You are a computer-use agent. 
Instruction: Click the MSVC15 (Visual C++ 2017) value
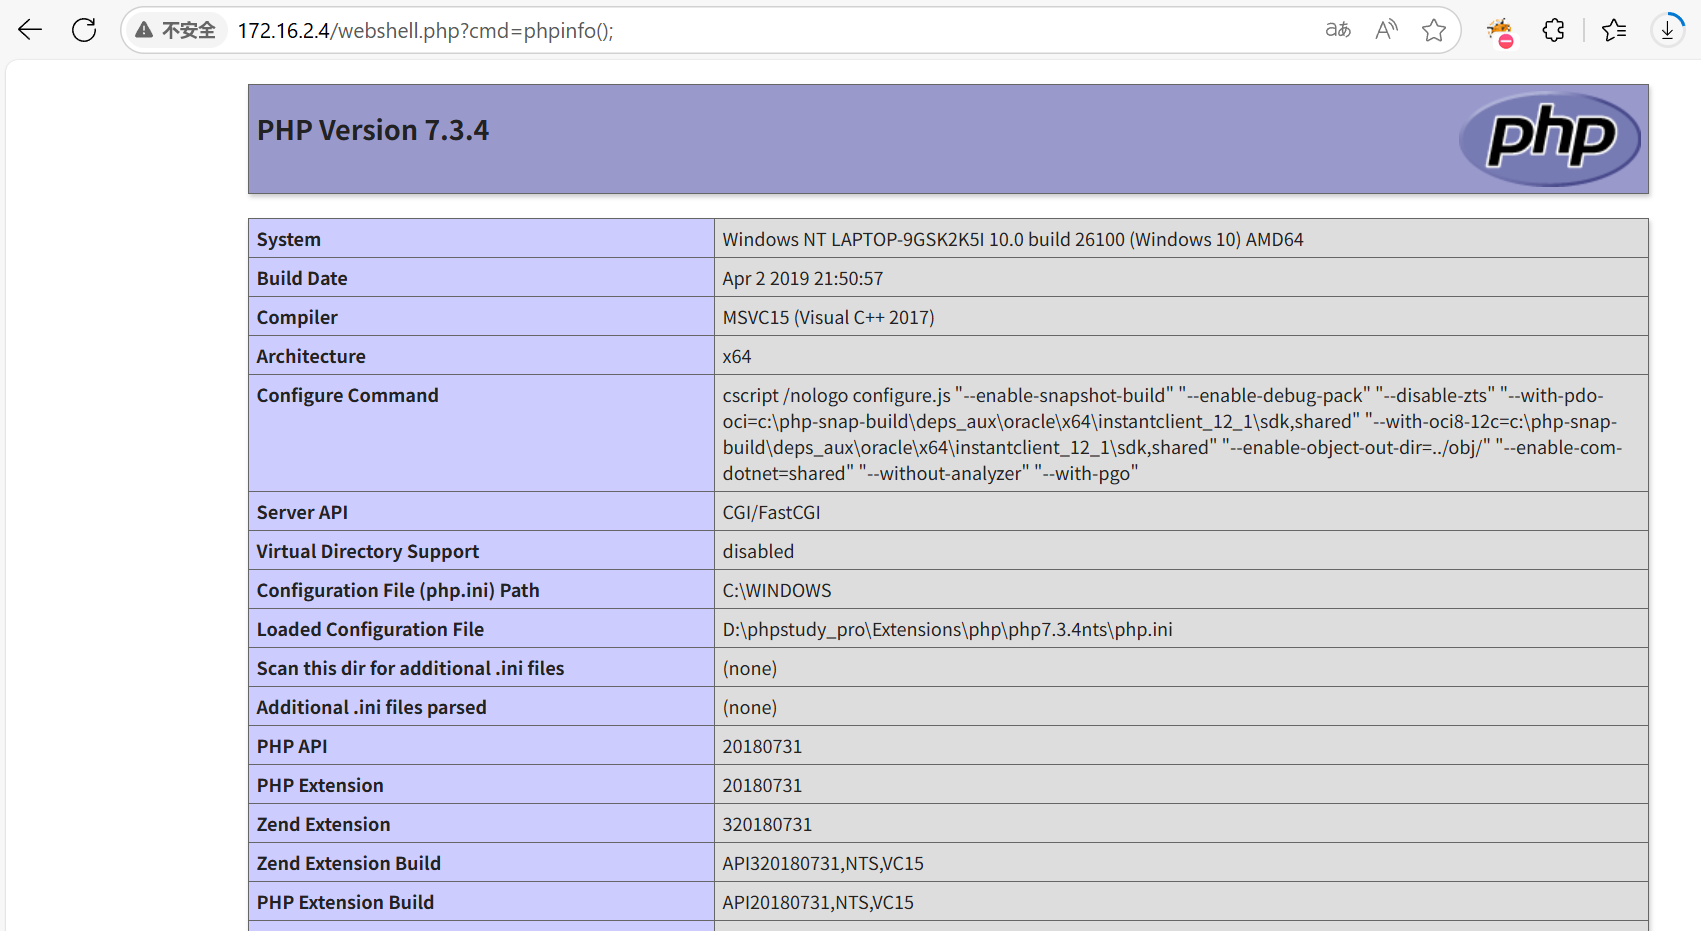click(x=829, y=317)
